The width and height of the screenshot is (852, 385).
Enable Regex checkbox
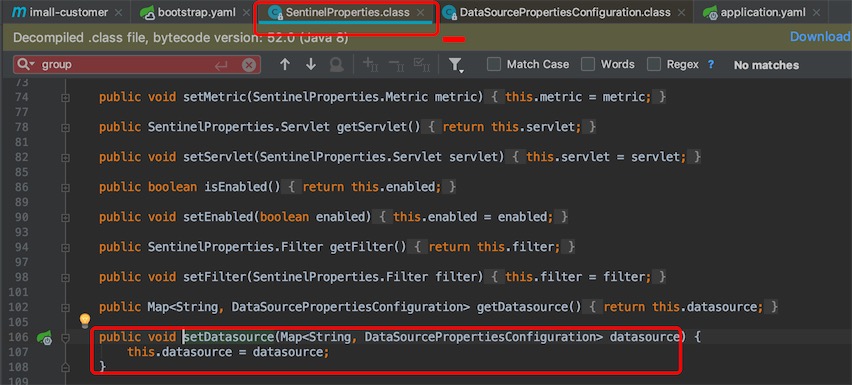(654, 65)
